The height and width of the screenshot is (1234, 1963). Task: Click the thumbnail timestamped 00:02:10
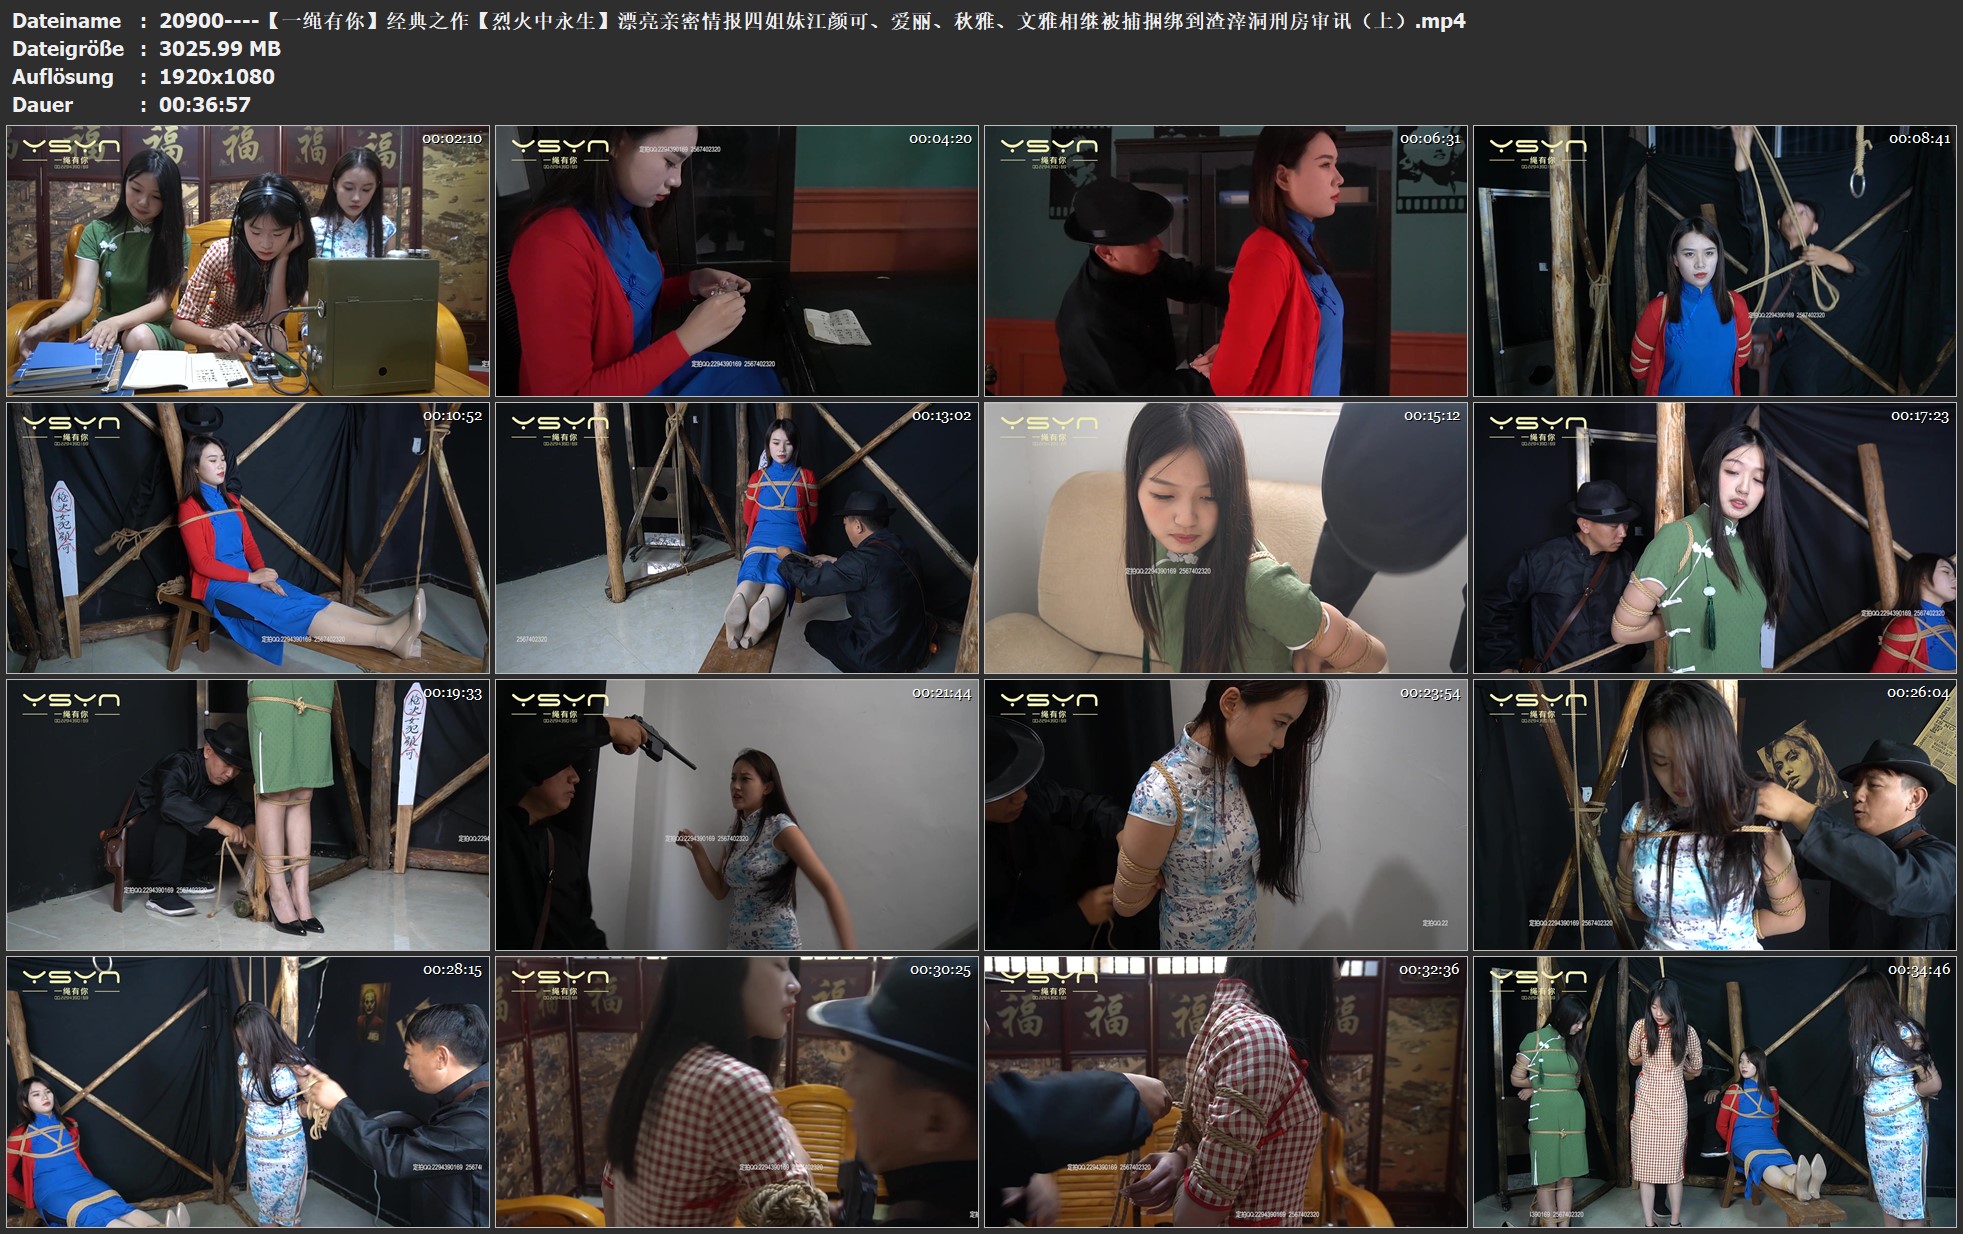click(x=248, y=261)
